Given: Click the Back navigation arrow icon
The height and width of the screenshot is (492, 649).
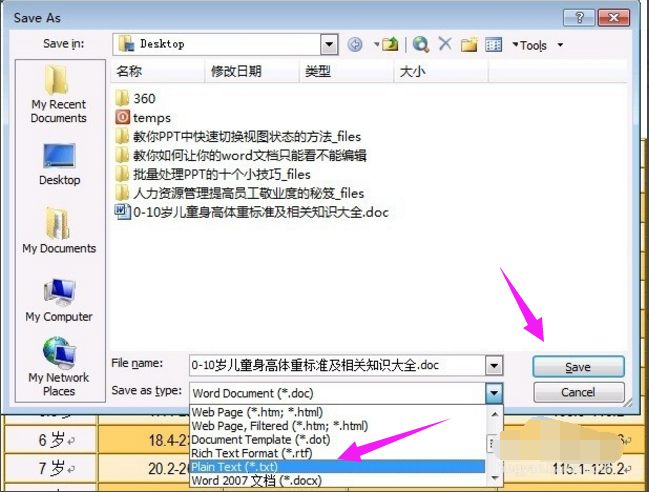Looking at the screenshot, I should point(355,45).
